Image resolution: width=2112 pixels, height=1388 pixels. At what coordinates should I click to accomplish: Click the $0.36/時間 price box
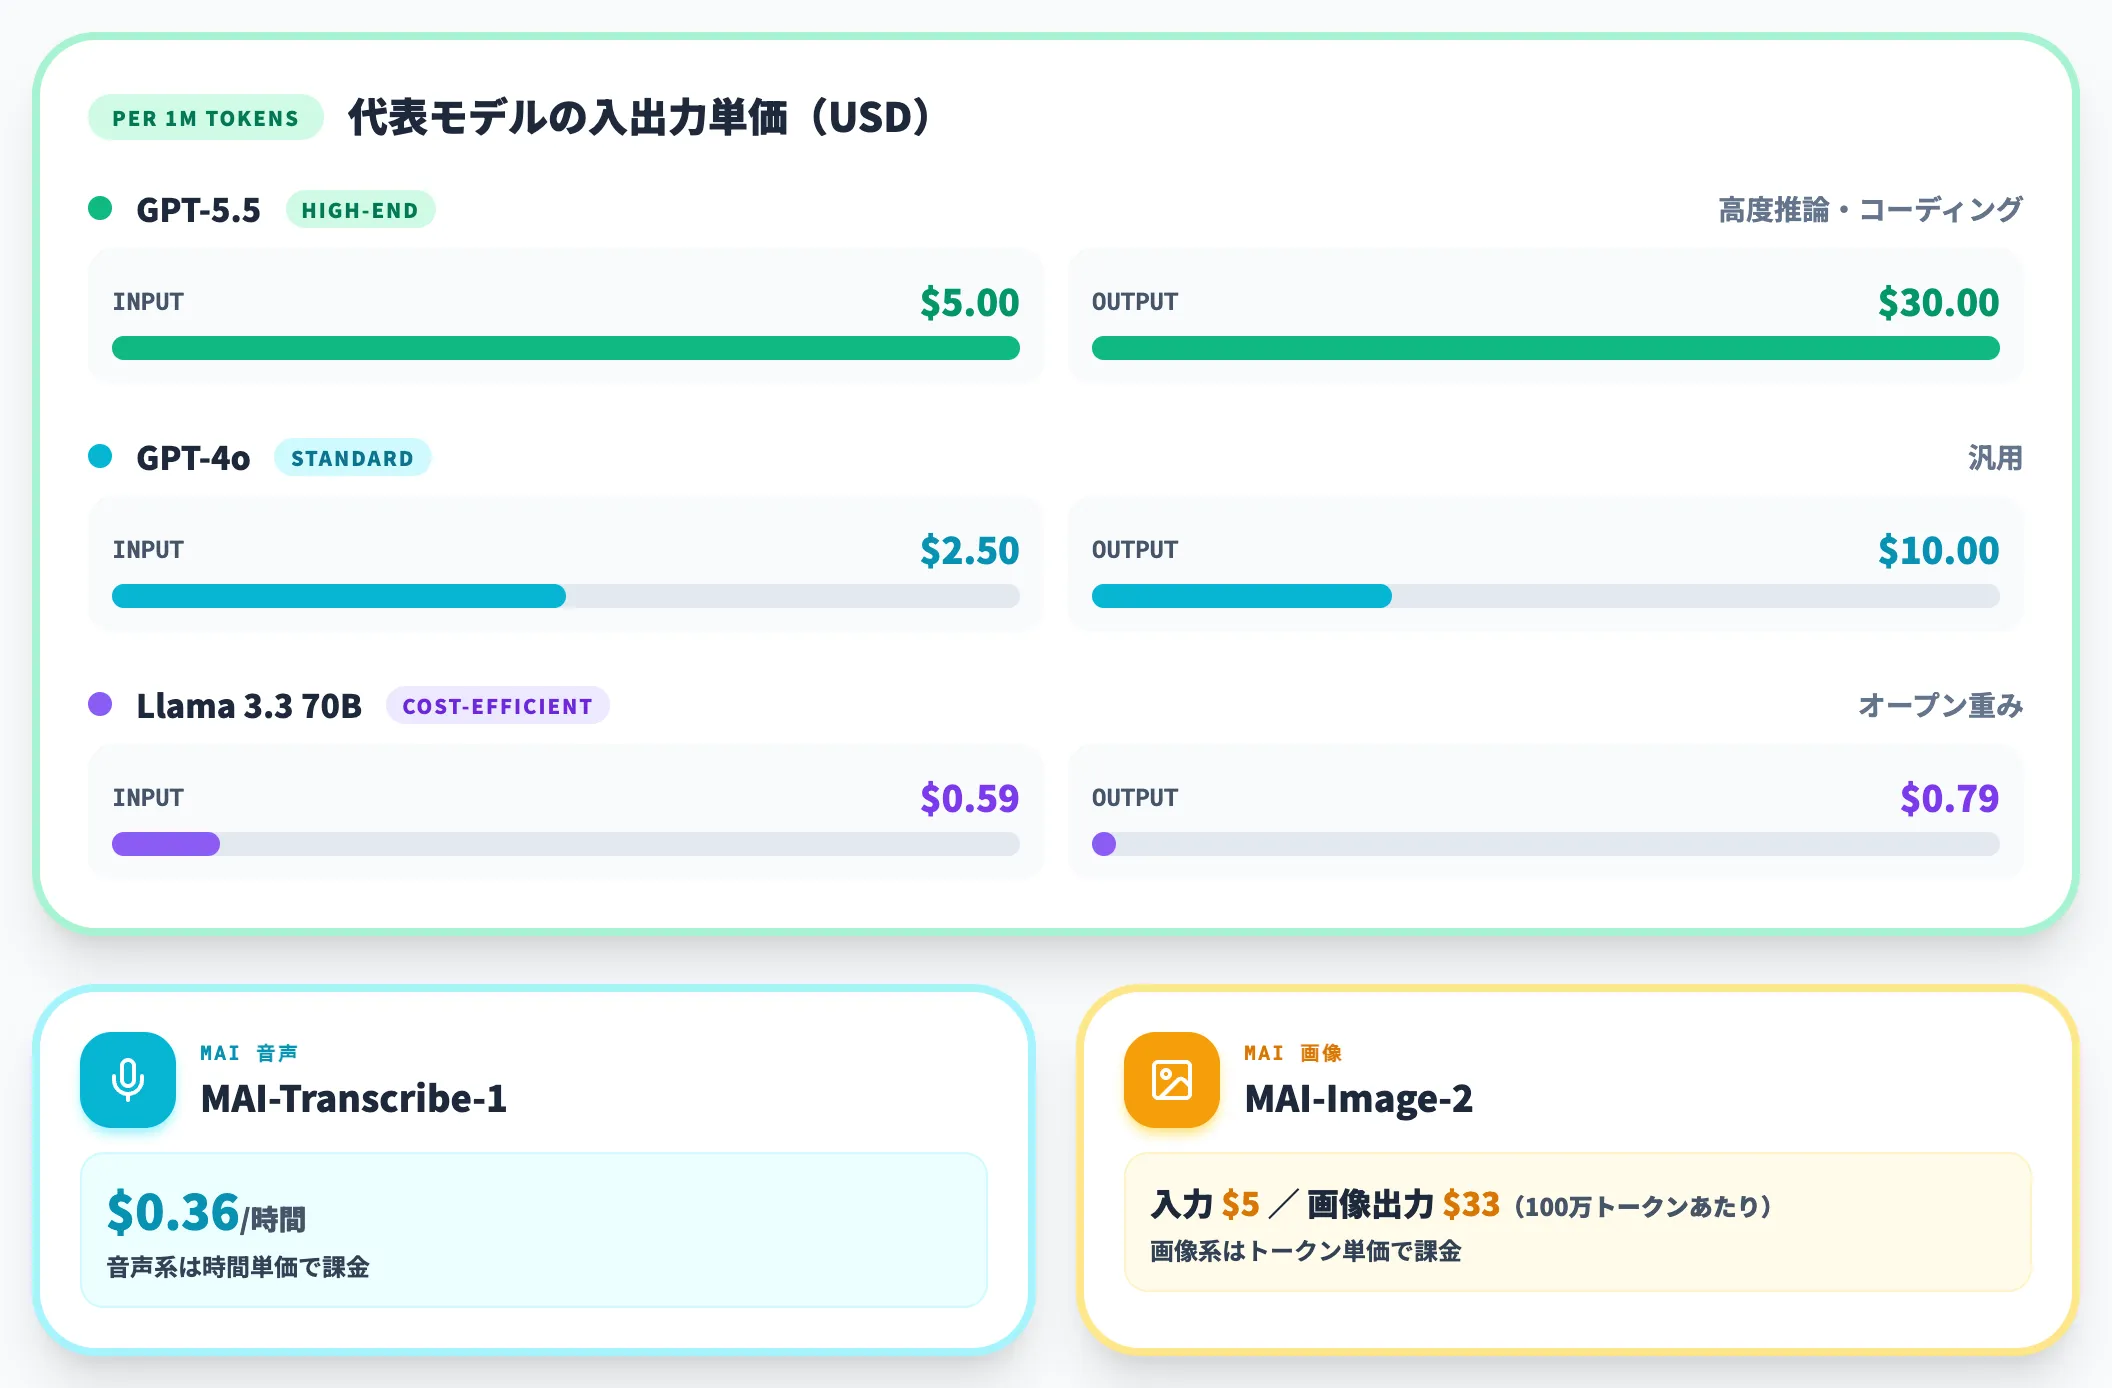534,1230
